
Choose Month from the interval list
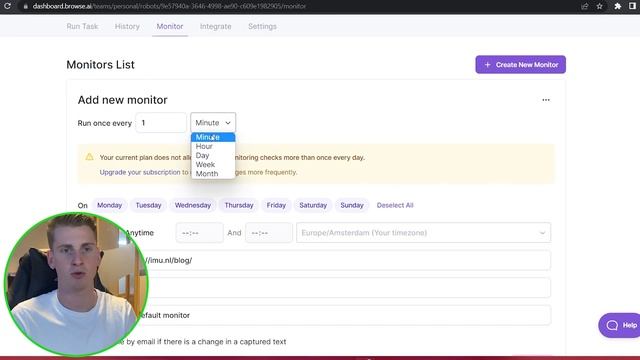[x=213, y=173]
